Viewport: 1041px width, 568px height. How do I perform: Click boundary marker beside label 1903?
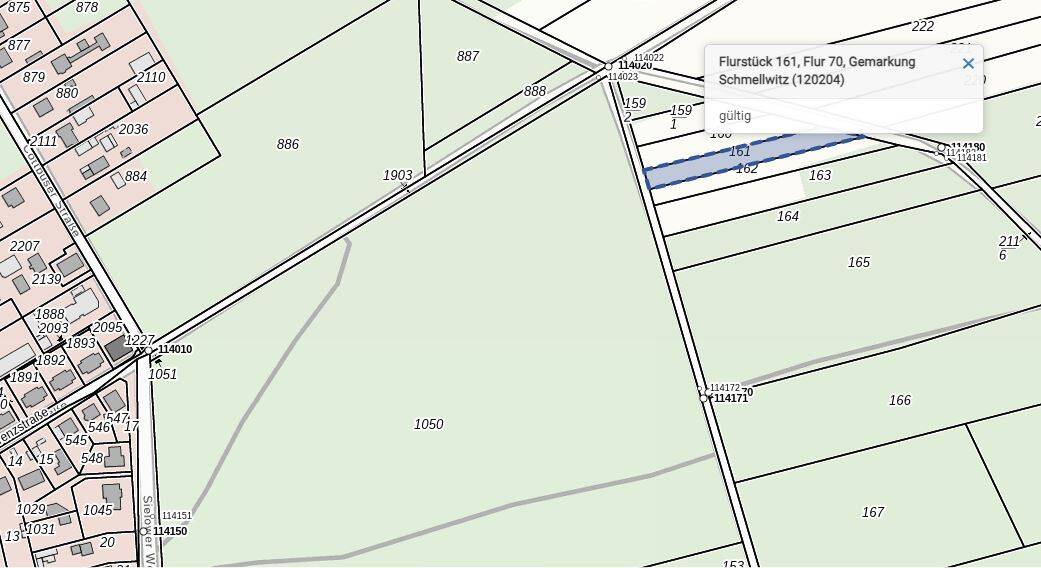pos(405,186)
